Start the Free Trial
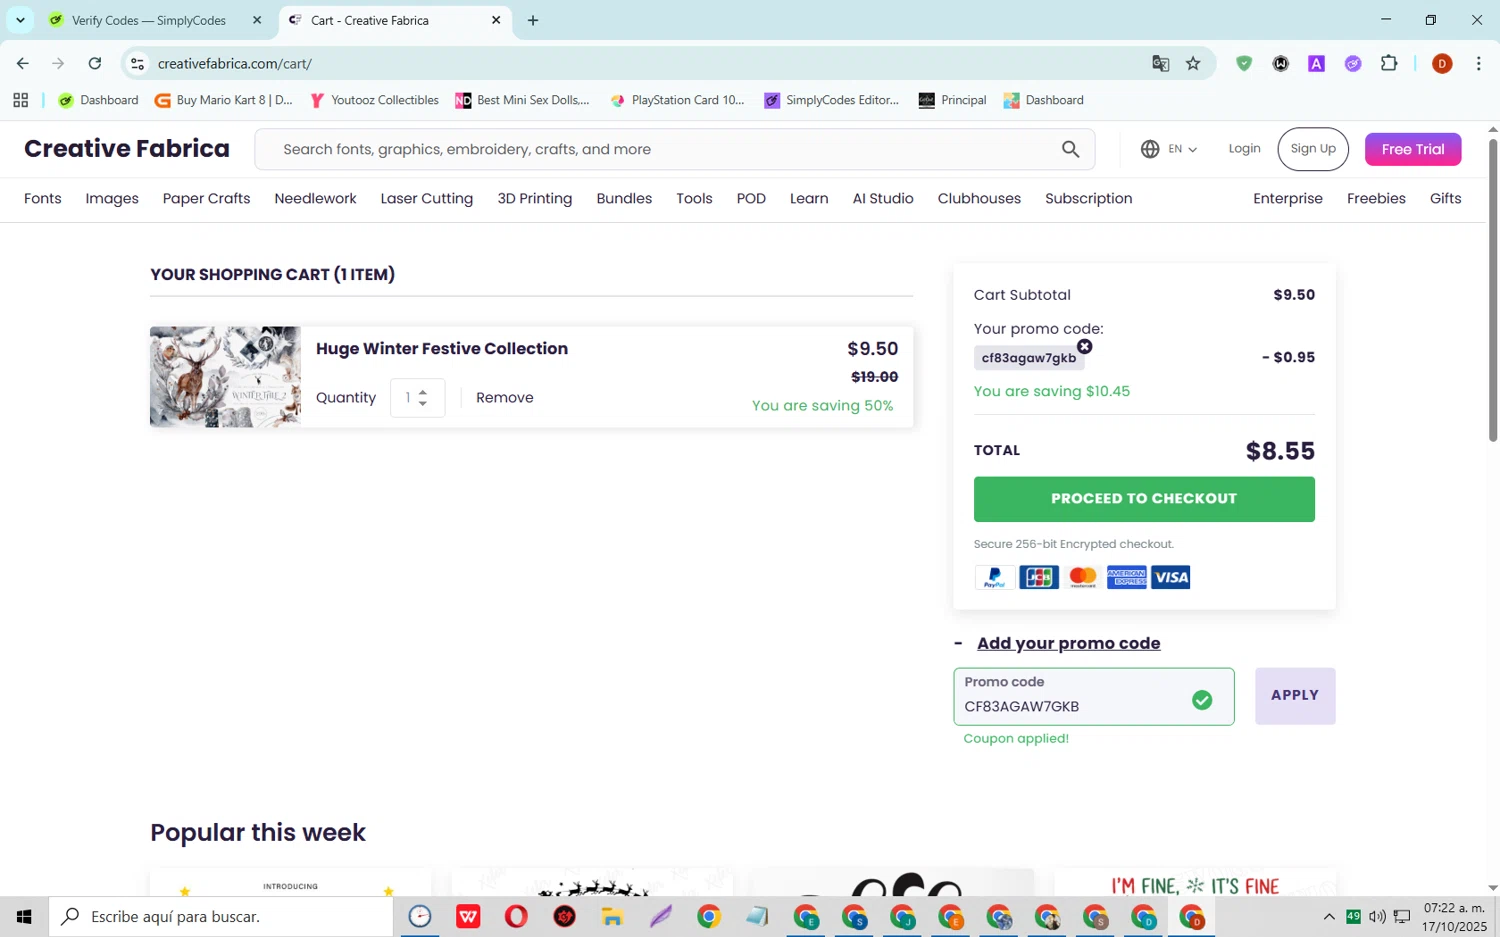 coord(1413,149)
